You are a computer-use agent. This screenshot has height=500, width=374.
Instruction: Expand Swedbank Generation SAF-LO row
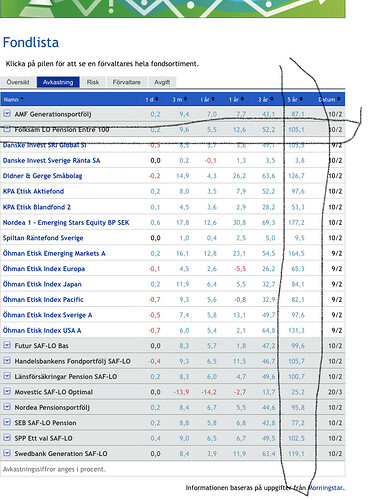[7, 453]
